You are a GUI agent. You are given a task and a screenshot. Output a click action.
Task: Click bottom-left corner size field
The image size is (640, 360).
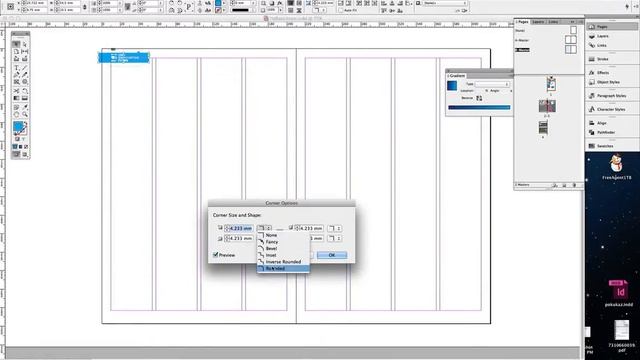coord(241,238)
